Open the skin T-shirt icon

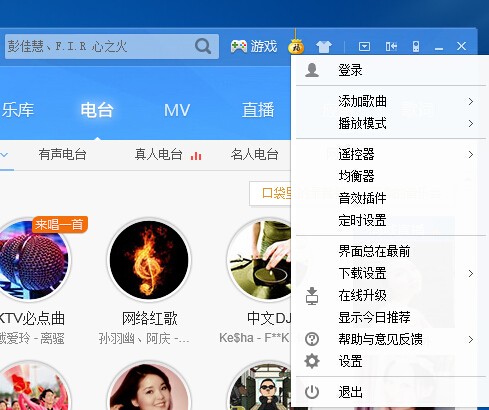[324, 47]
